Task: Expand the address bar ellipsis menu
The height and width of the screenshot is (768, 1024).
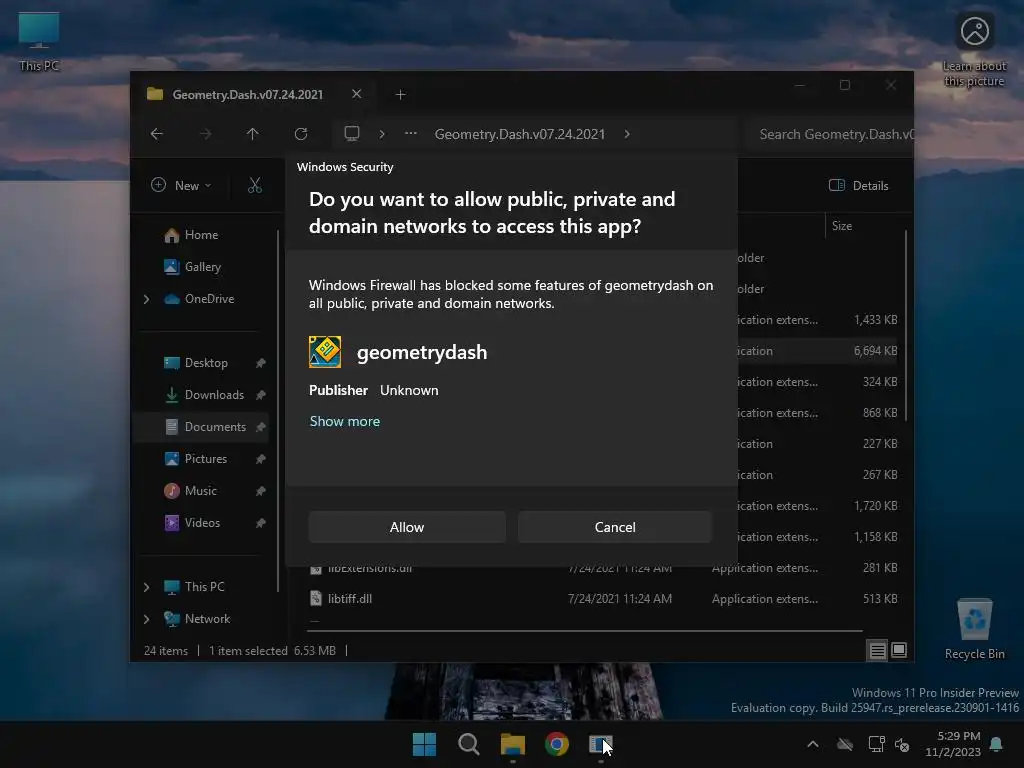Action: tap(411, 134)
